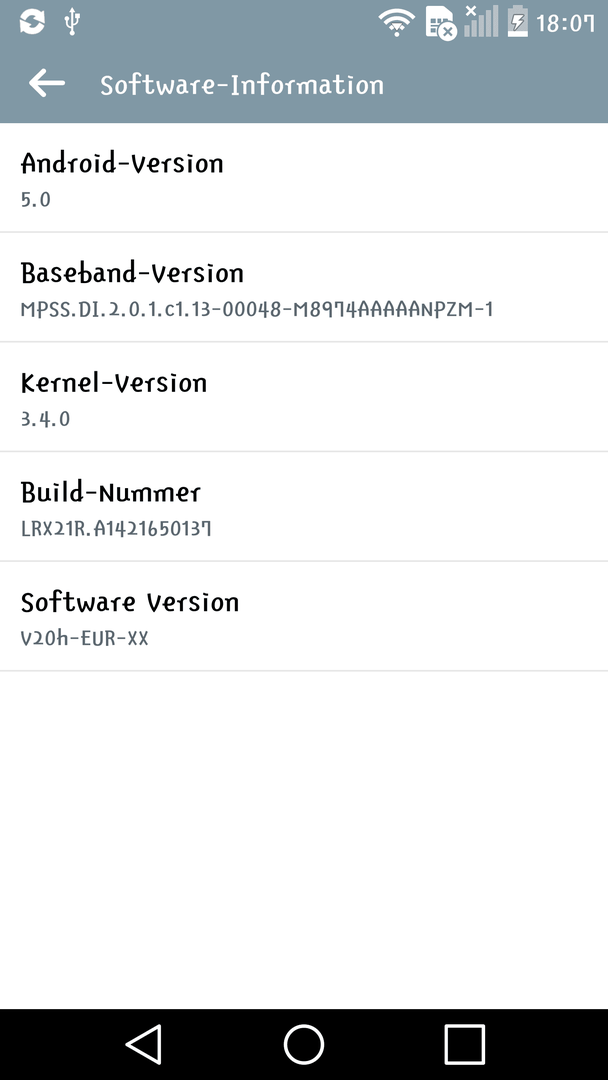Tap the Software-Information header title
The width and height of the screenshot is (608, 1080).
tap(242, 85)
